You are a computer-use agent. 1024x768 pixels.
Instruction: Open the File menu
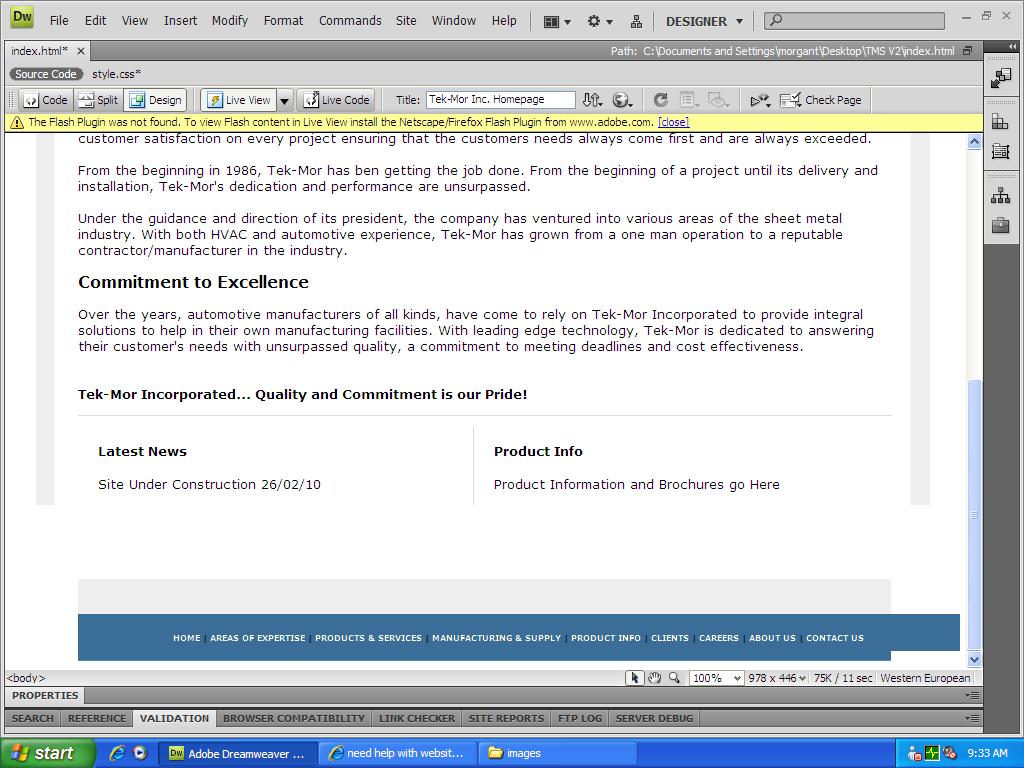59,21
